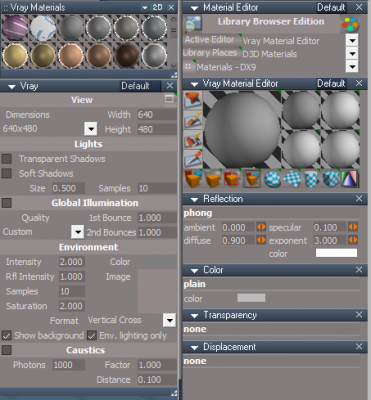
Task: Click the phong reflection shader label
Action: point(198,213)
